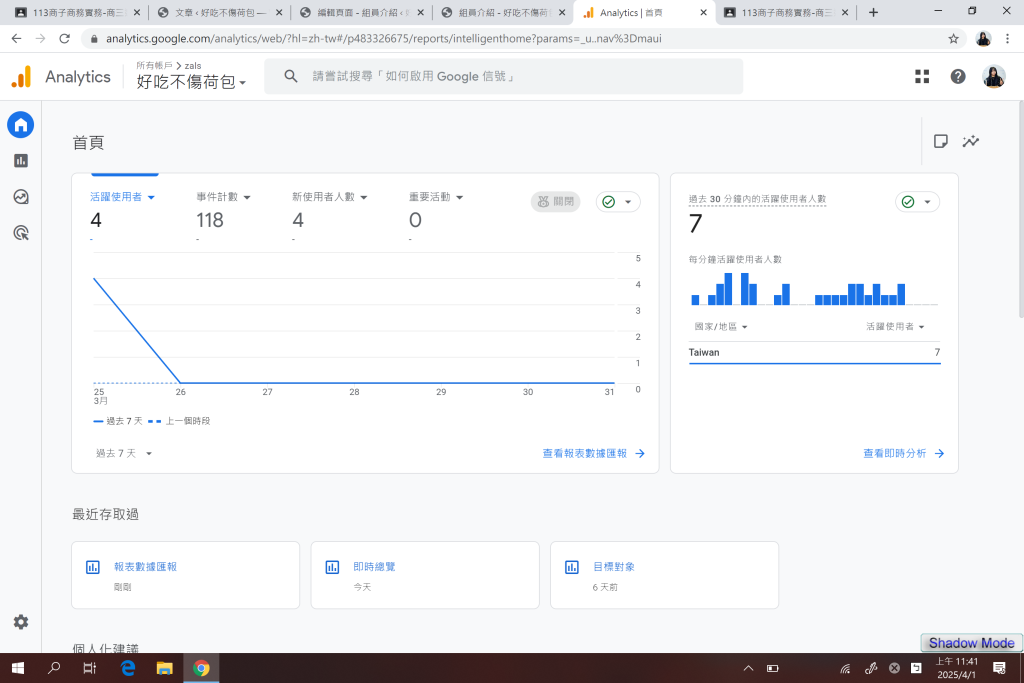Open the Insights sparkline icon
The height and width of the screenshot is (683, 1024).
[970, 141]
